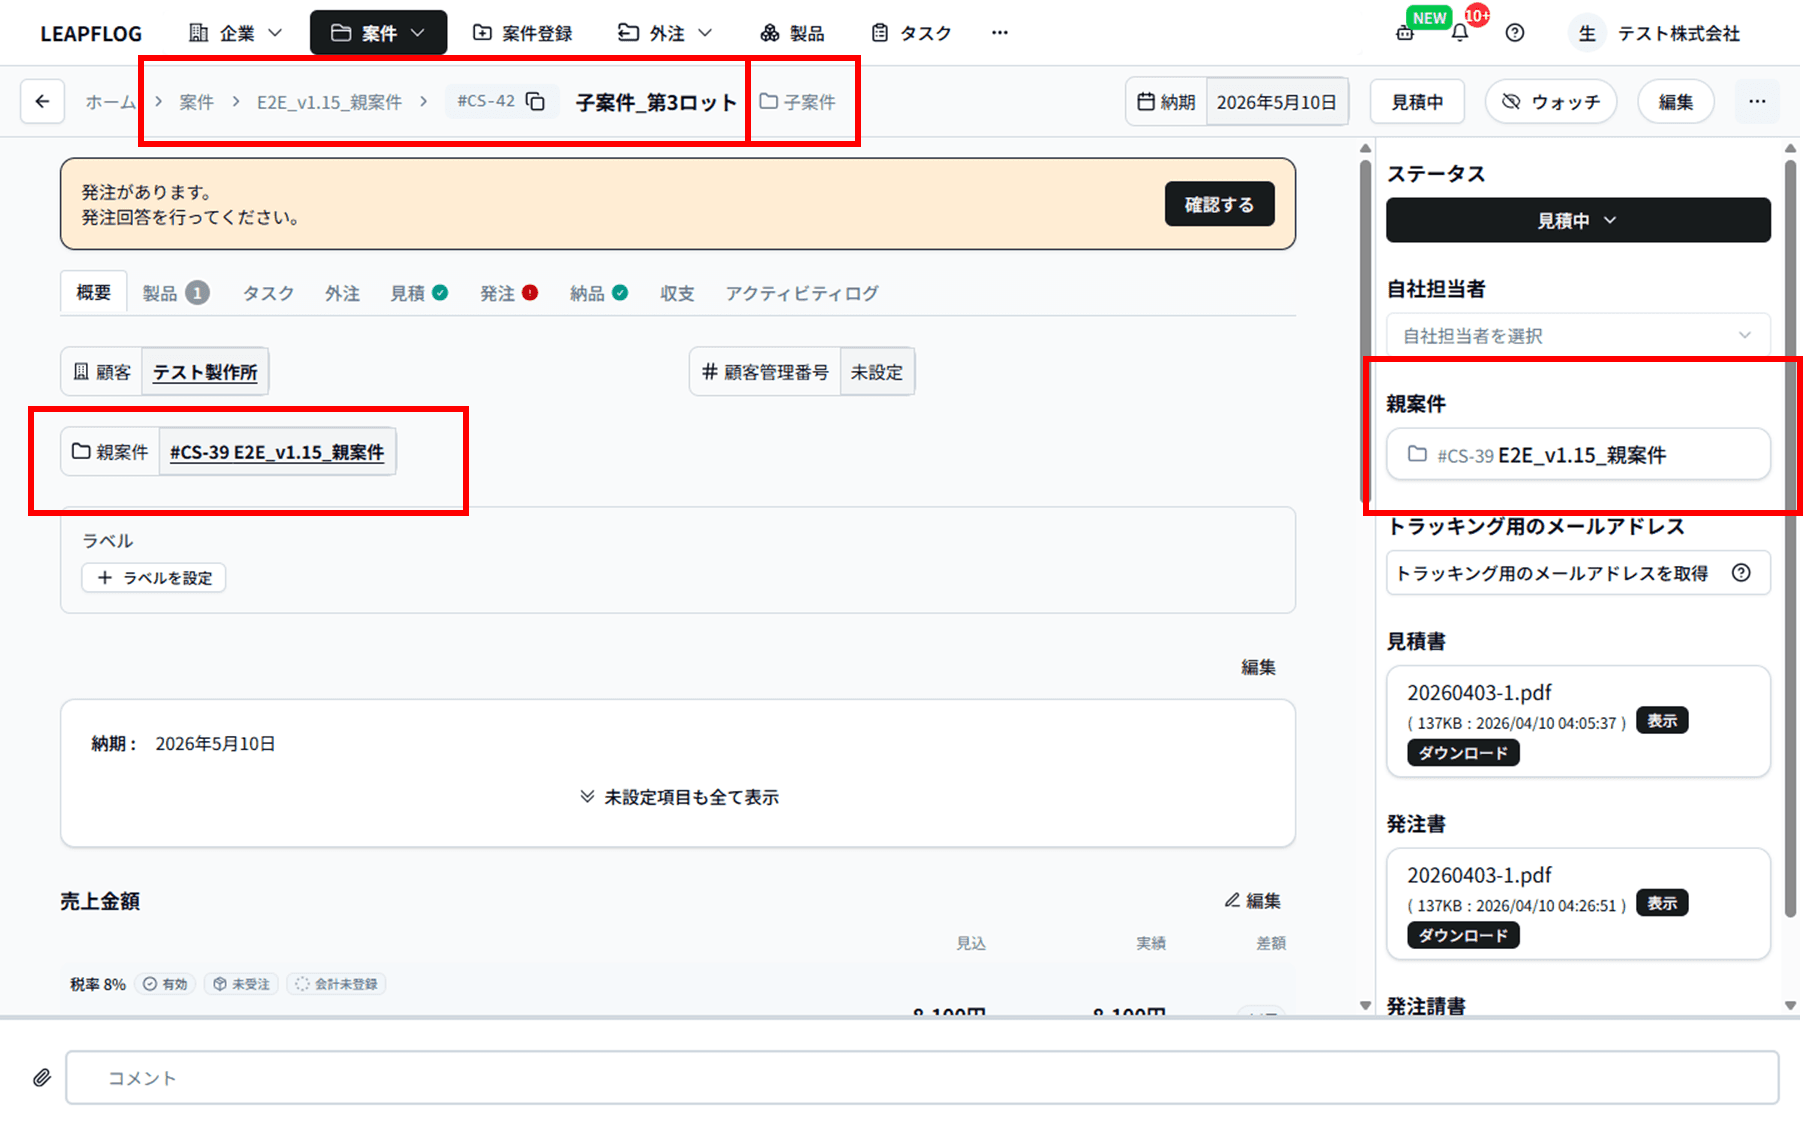Switch to the 収支 tab
1803x1125 pixels.
pyautogui.click(x=676, y=292)
